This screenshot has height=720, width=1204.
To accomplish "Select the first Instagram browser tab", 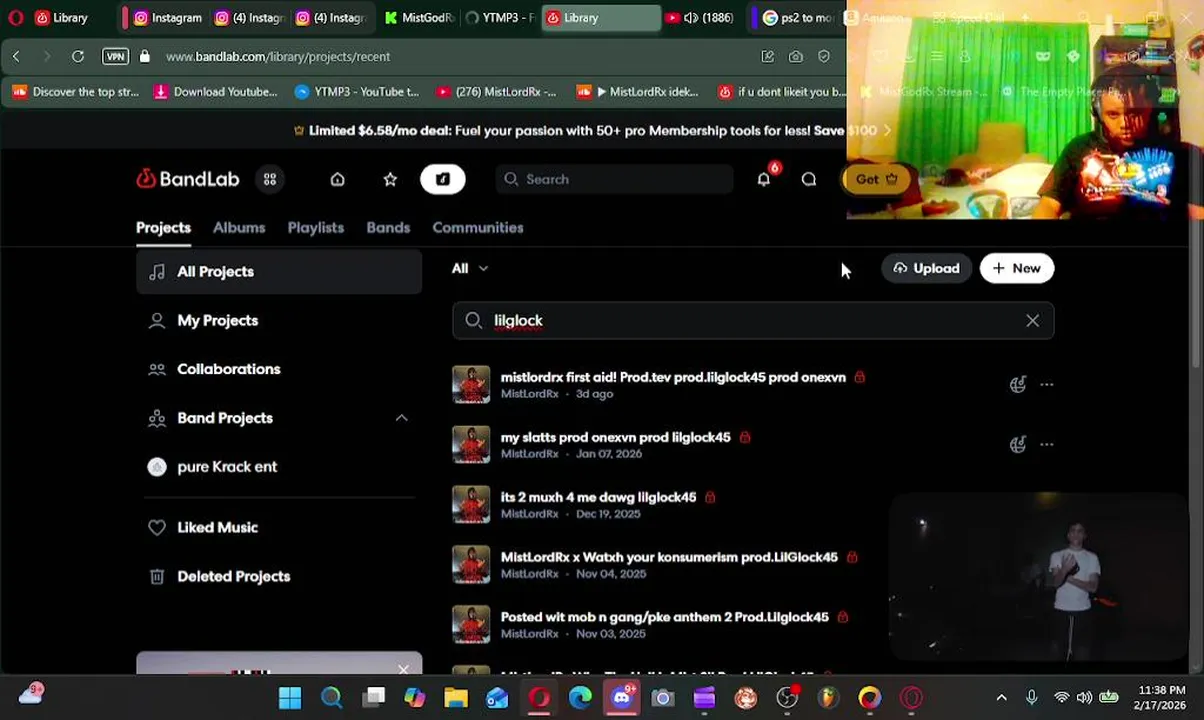I will click(x=166, y=18).
